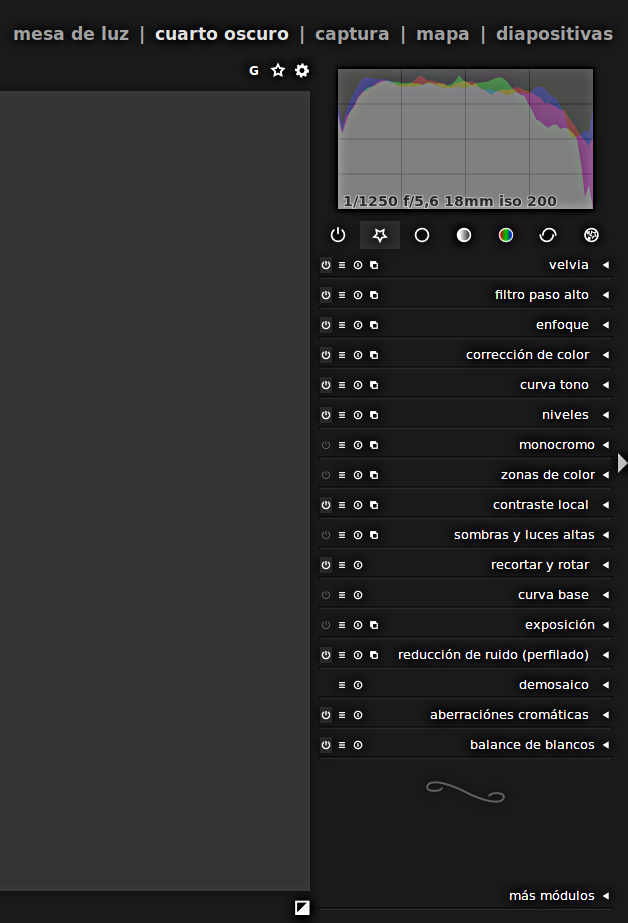Collapse right panel with edge arrow
The height and width of the screenshot is (923, 628).
click(622, 463)
